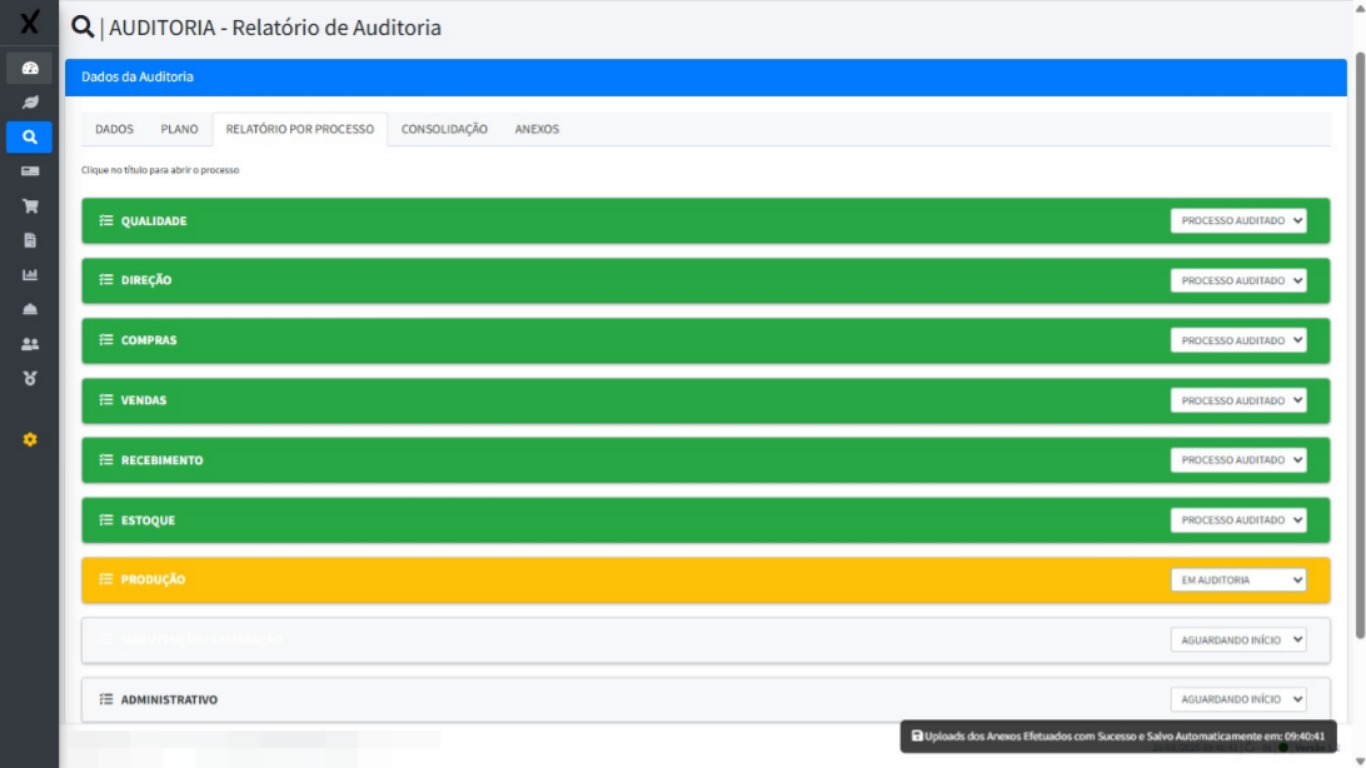Screen dimensions: 1366x768
Task: Open the RECEBIMENTO process title
Action: click(161, 461)
